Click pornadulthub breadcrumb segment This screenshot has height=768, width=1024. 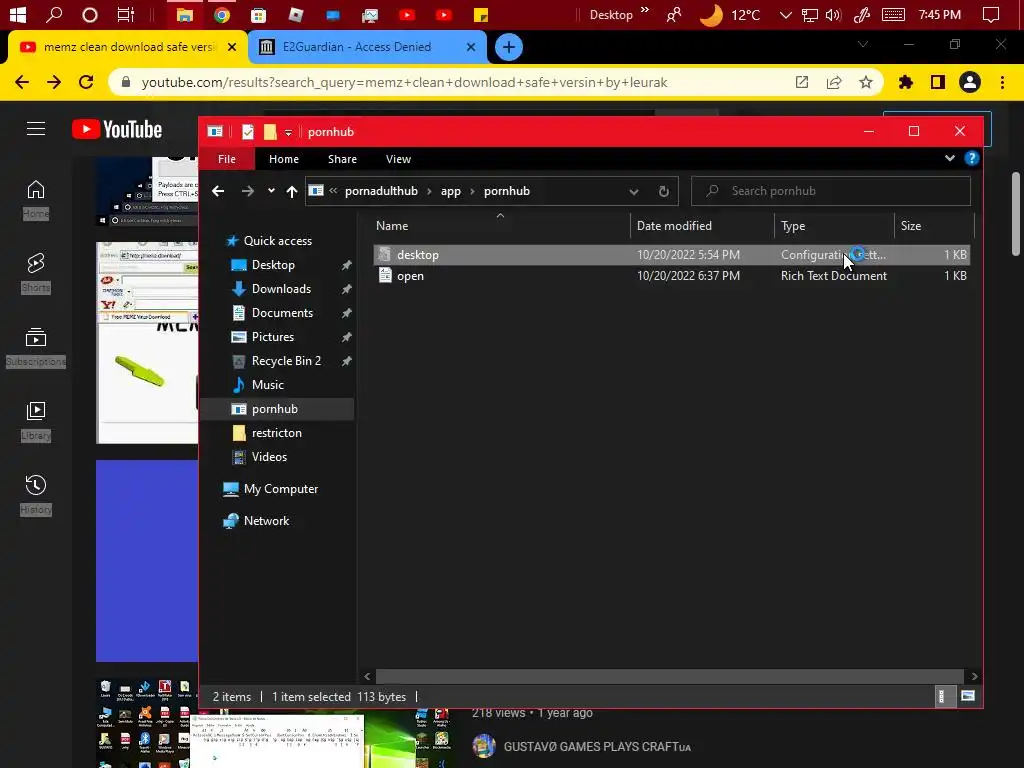[381, 191]
